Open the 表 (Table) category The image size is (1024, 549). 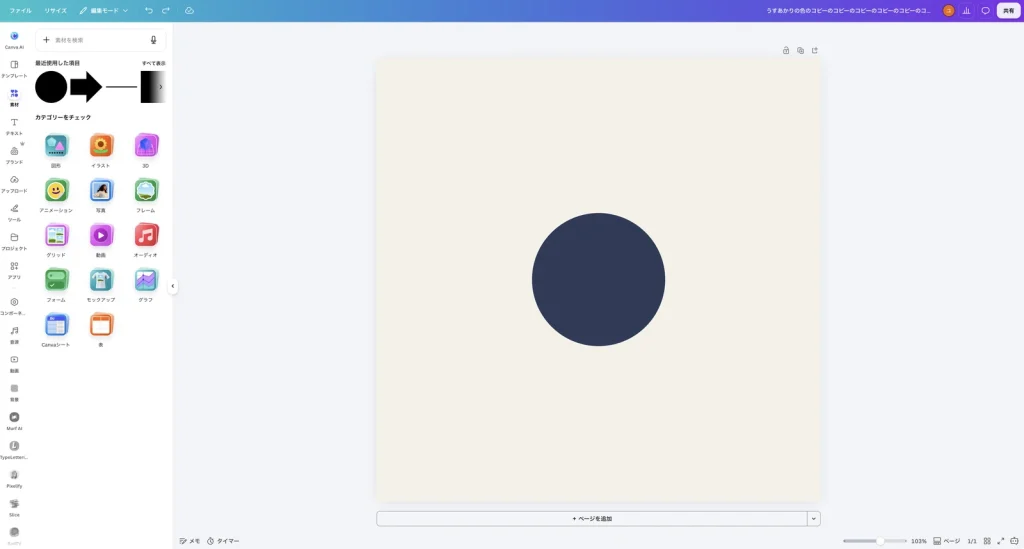pos(101,329)
